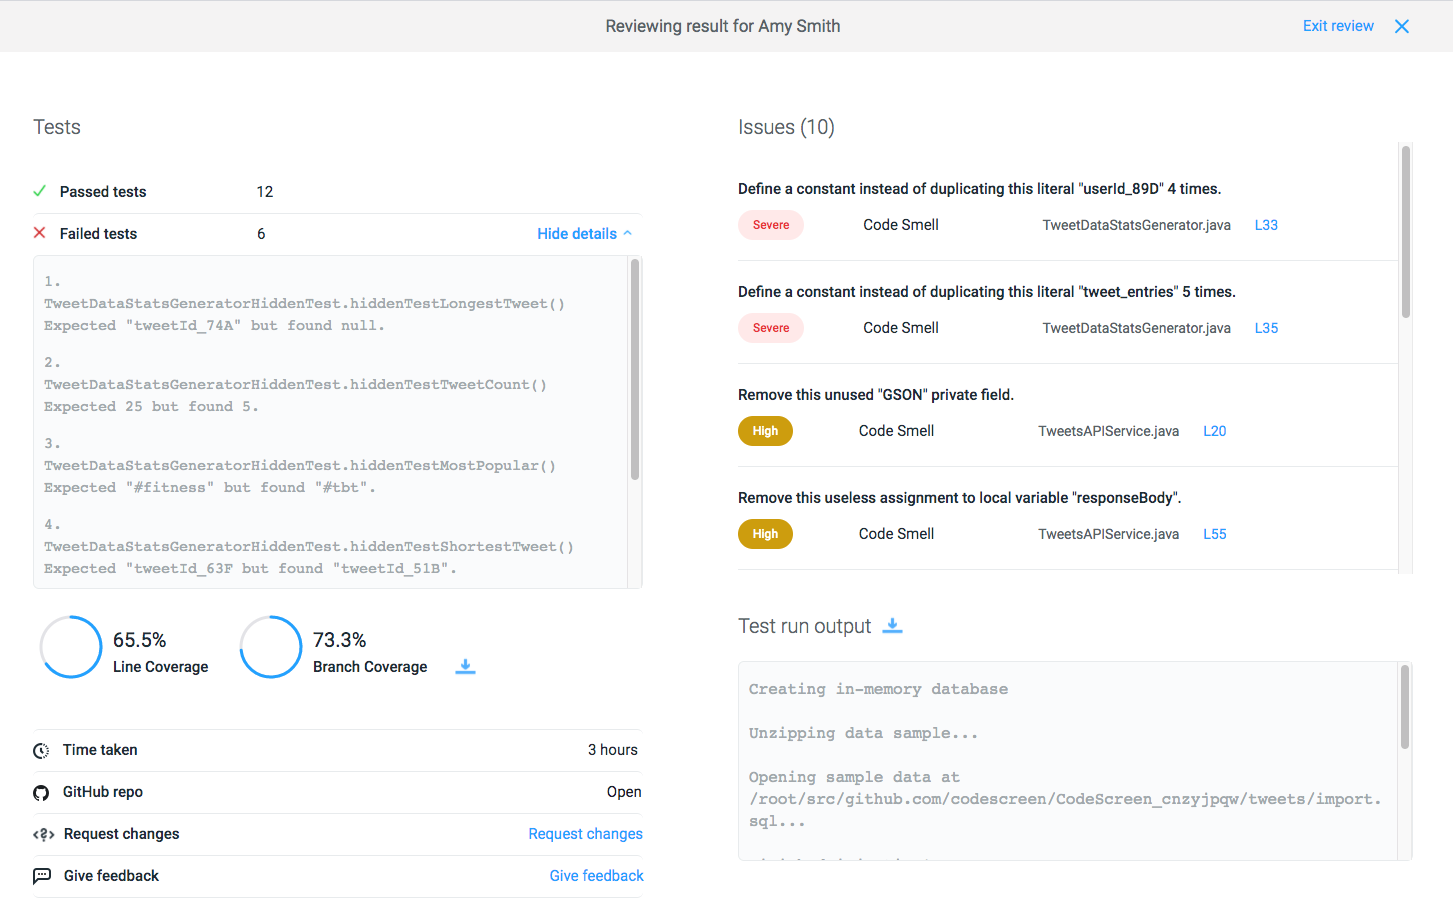Click the green checkmark next to Passed tests
This screenshot has height=918, width=1453.
(39, 190)
